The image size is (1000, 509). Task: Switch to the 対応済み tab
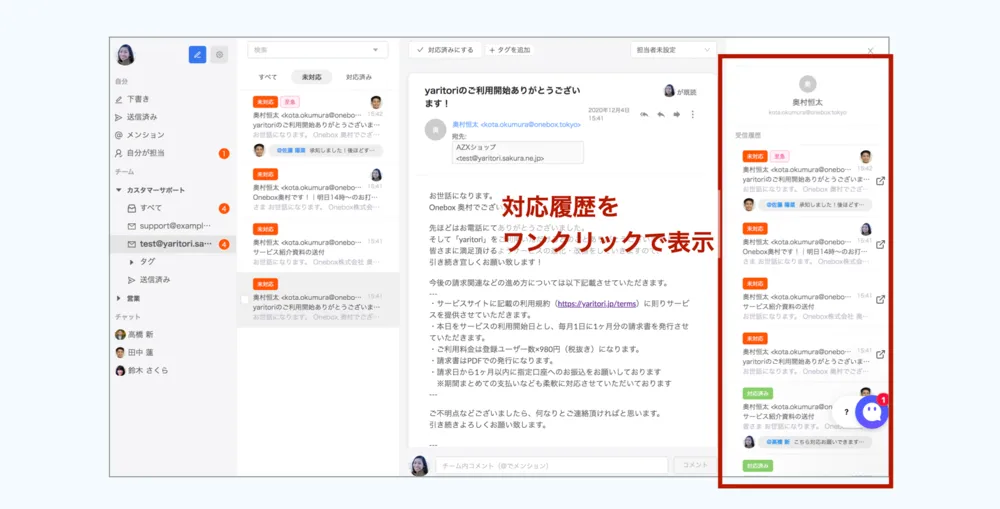tap(358, 77)
